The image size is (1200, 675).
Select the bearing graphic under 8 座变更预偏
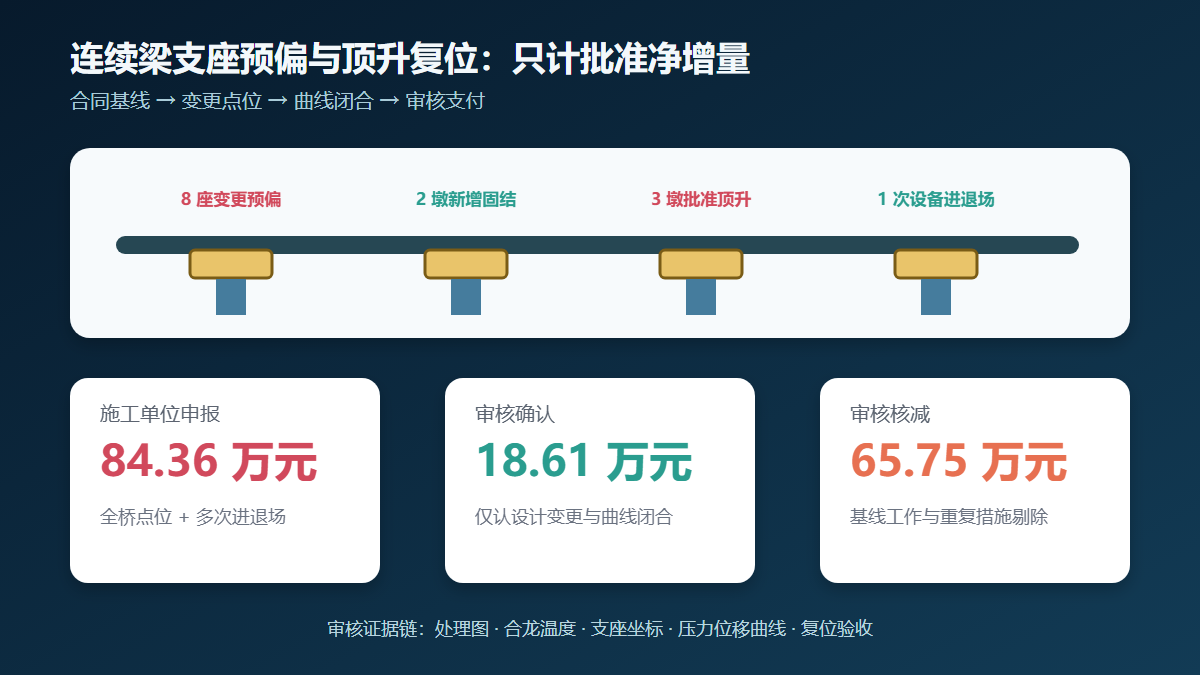tap(231, 264)
